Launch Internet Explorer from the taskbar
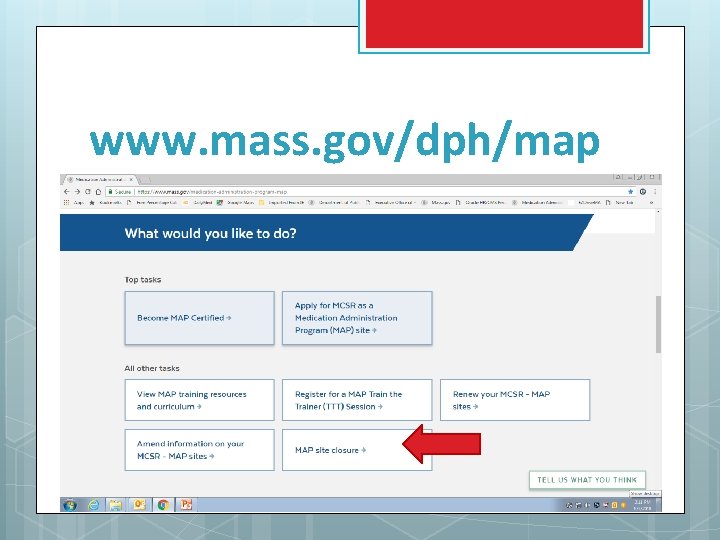 94,505
